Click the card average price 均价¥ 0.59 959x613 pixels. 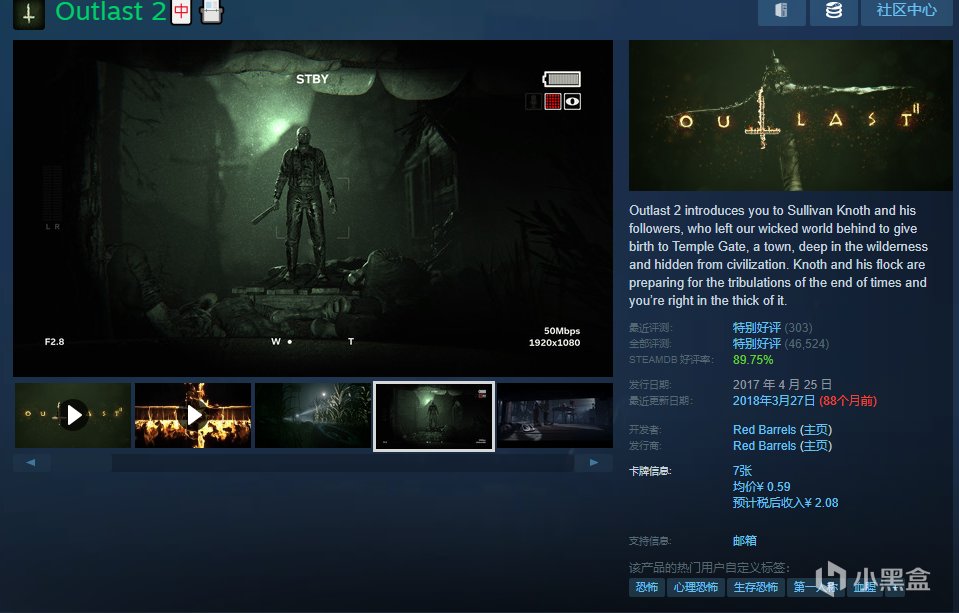pyautogui.click(x=761, y=486)
